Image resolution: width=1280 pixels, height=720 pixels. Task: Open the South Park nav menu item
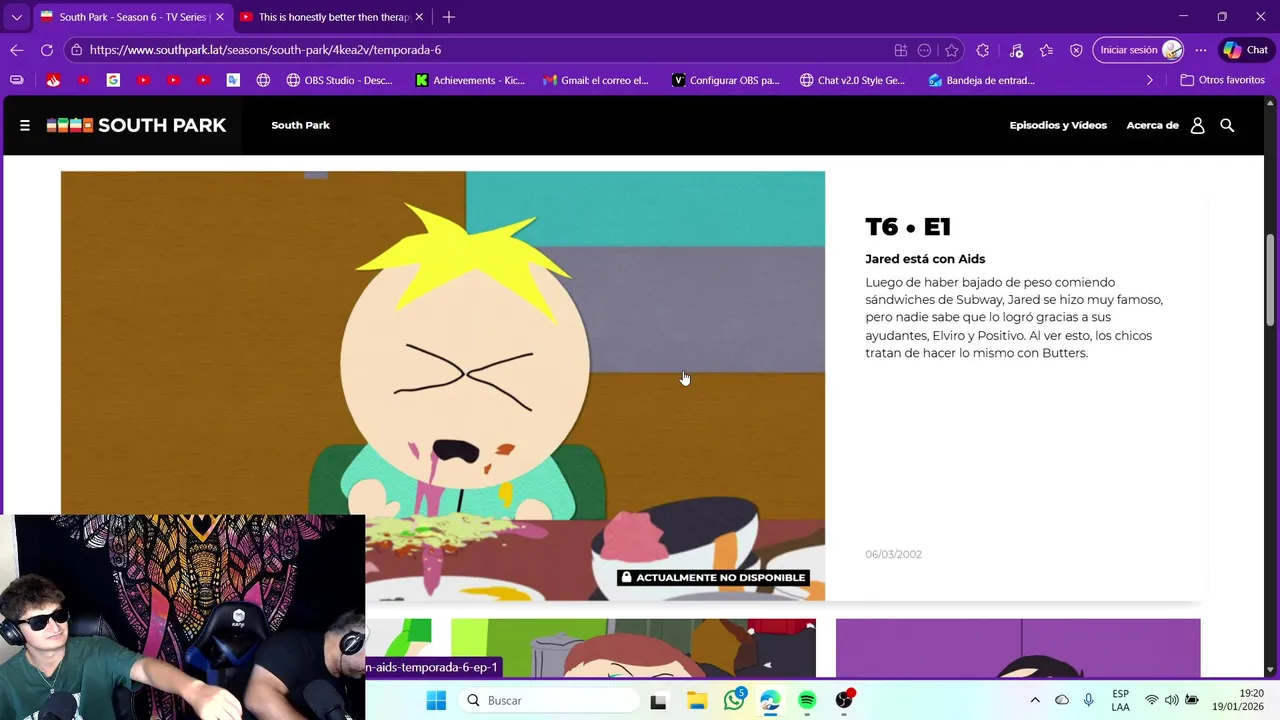tap(300, 125)
